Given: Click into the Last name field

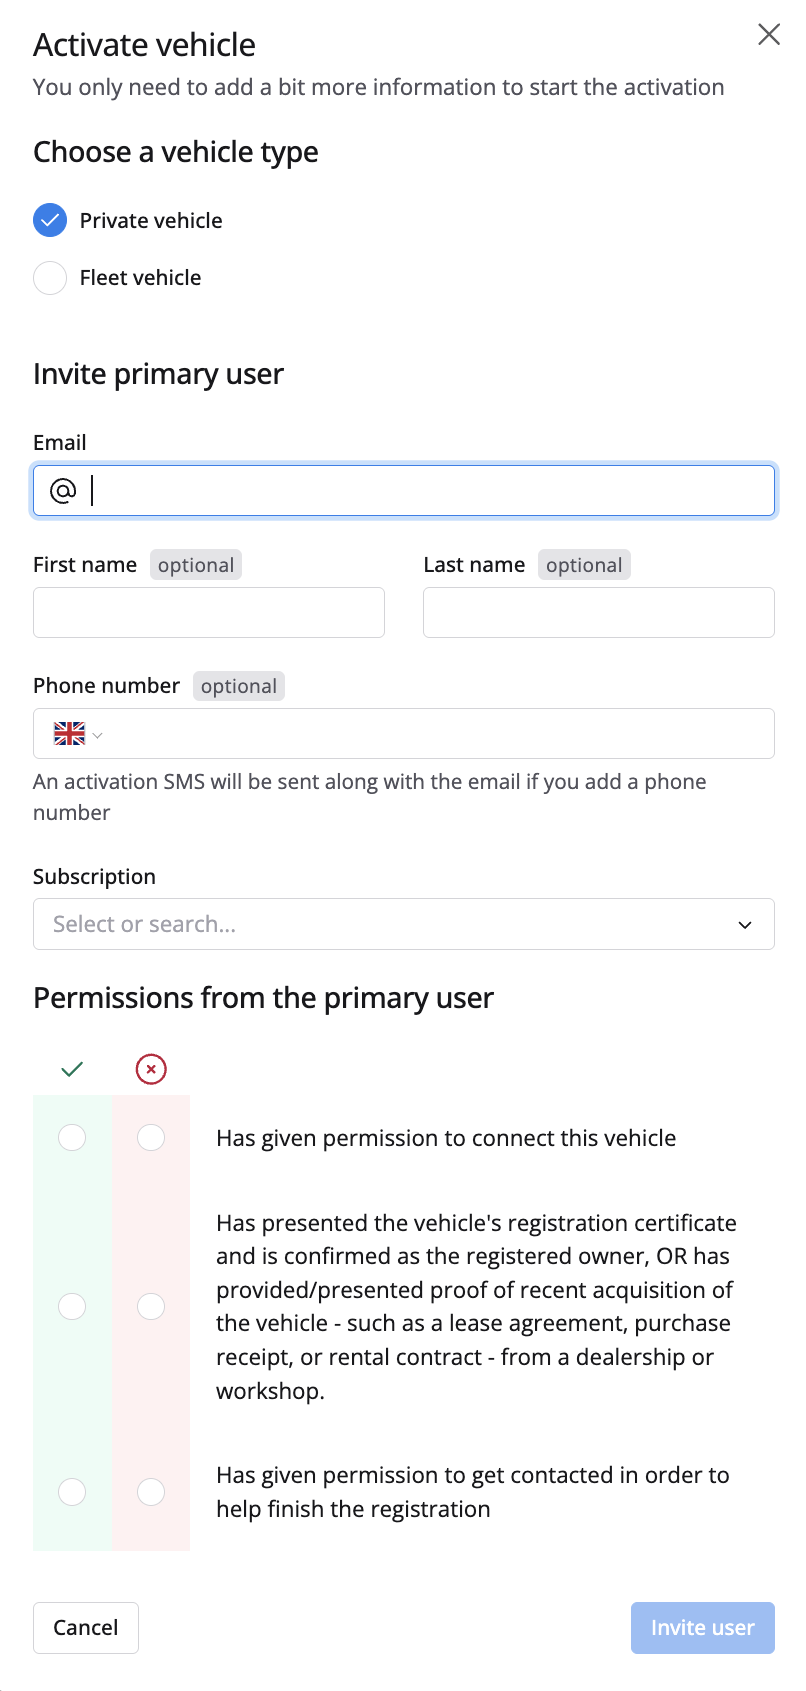Looking at the screenshot, I should (598, 613).
